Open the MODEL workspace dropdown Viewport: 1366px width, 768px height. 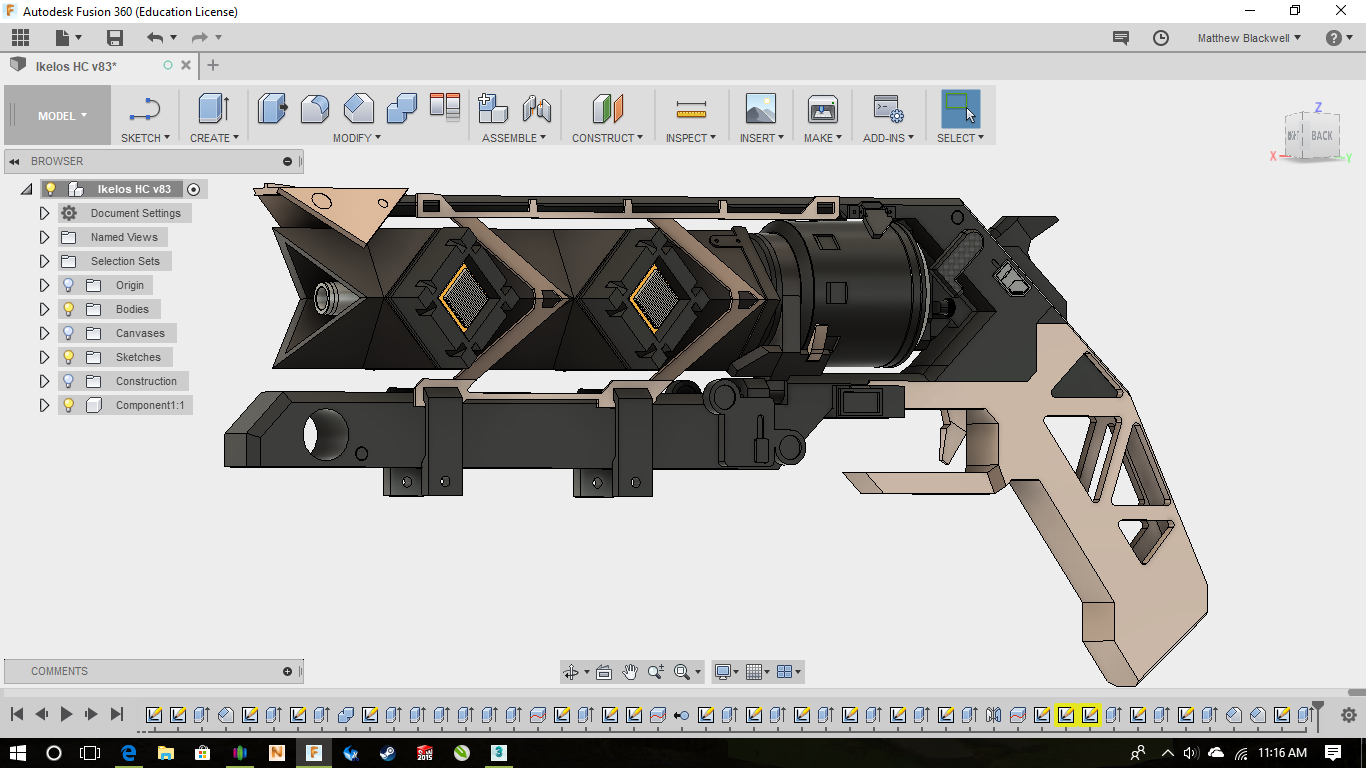[x=62, y=116]
